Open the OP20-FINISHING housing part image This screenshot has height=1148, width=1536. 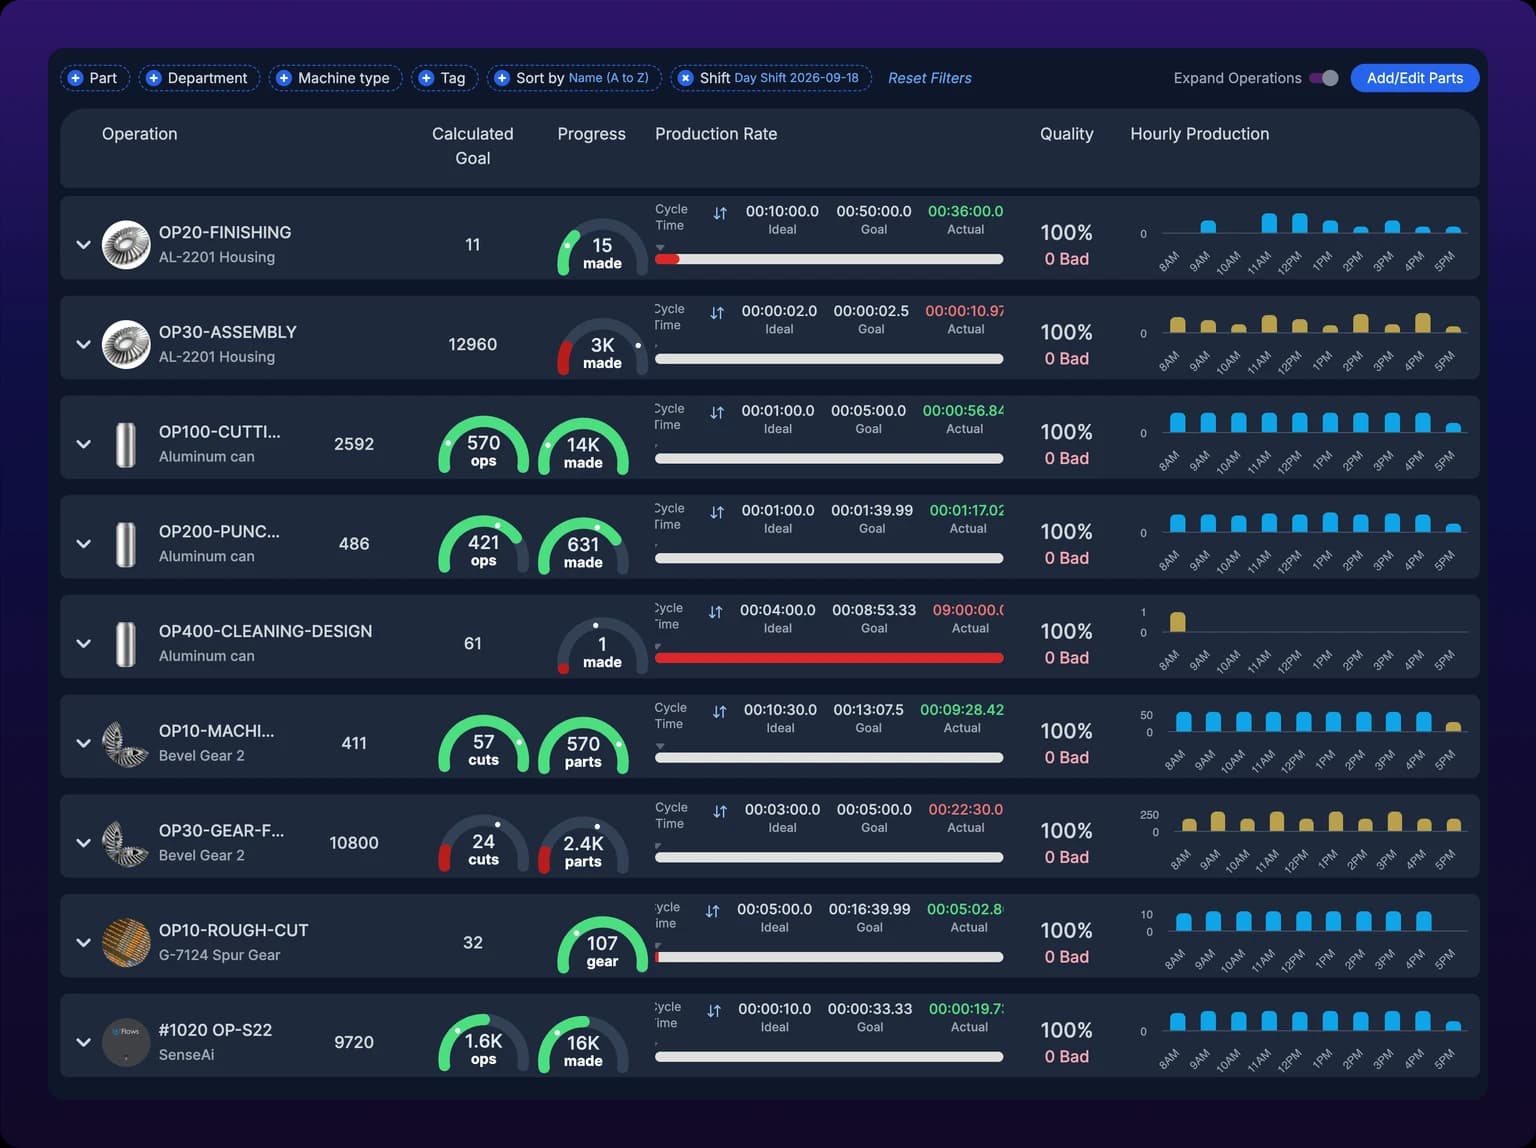click(126, 244)
